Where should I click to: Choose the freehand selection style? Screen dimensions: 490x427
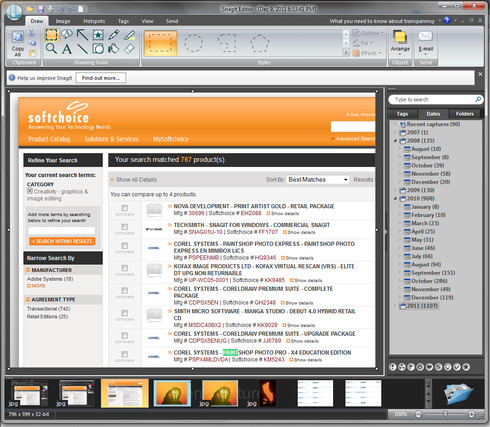[227, 43]
